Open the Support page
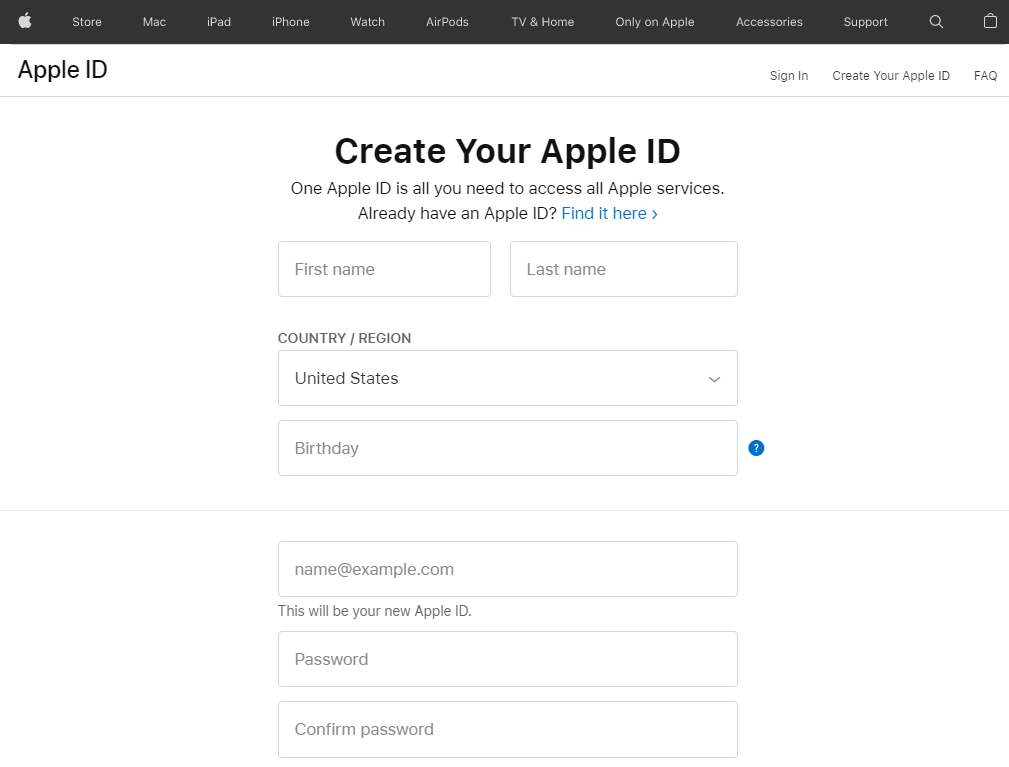This screenshot has width=1009, height=767. [x=865, y=21]
